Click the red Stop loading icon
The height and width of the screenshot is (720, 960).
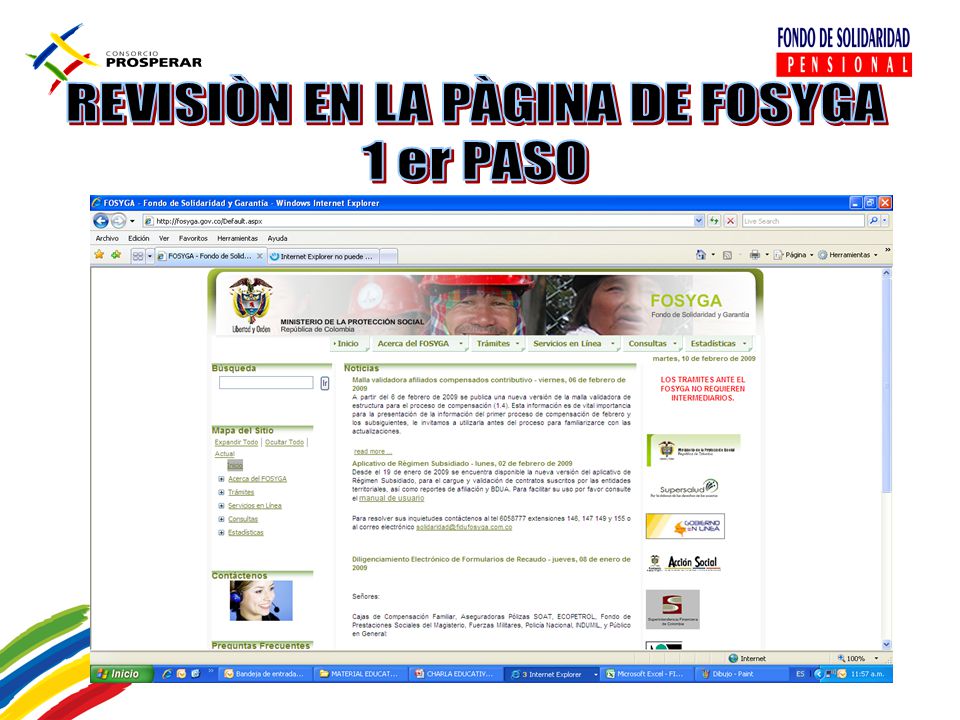pyautogui.click(x=730, y=221)
